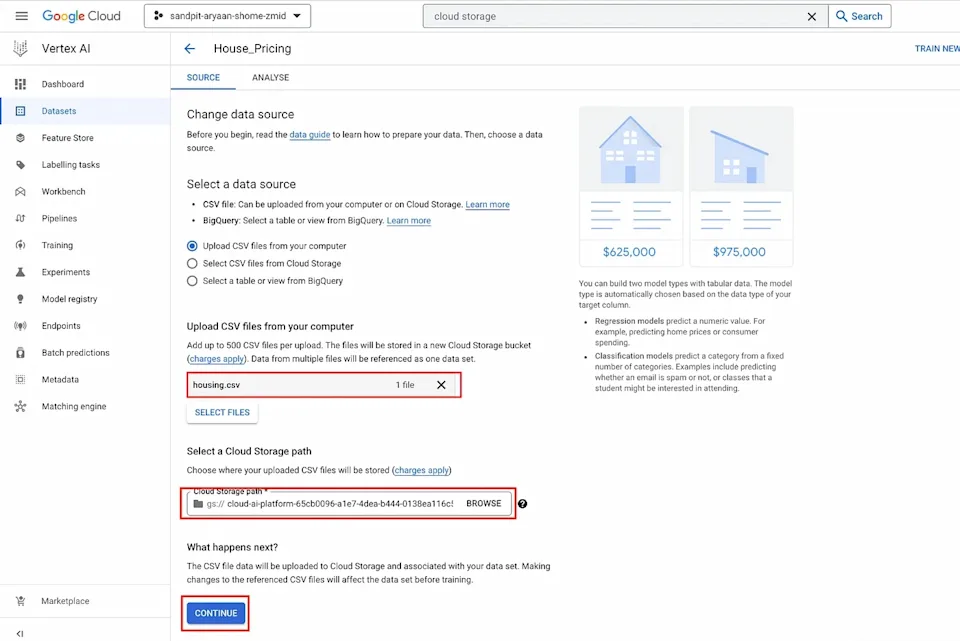Viewport: 960px width, 641px height.
Task: Click the Endpoints sidebar icon
Action: (x=20, y=326)
